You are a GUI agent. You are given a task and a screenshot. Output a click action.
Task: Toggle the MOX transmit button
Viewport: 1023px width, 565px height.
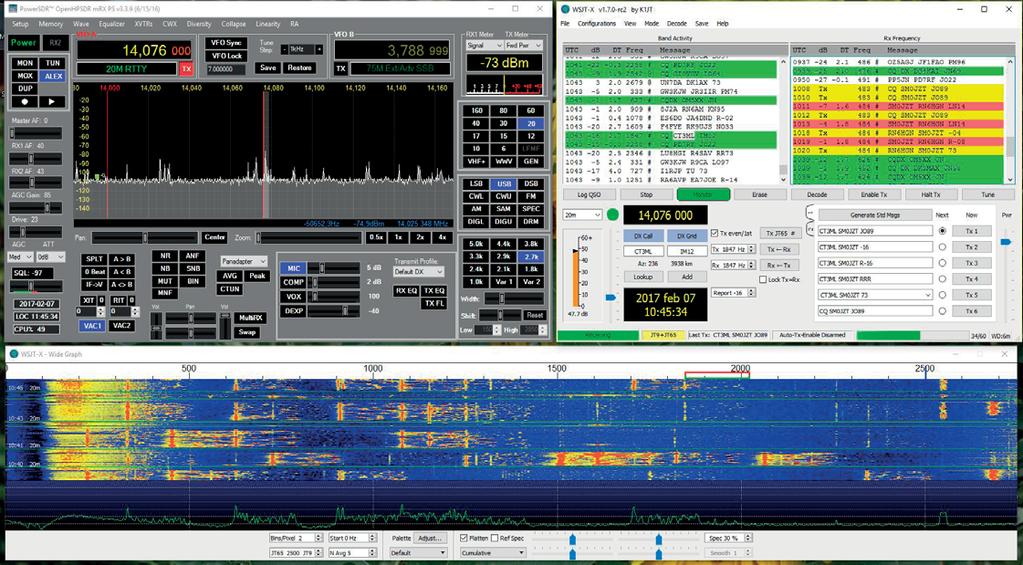[x=25, y=76]
